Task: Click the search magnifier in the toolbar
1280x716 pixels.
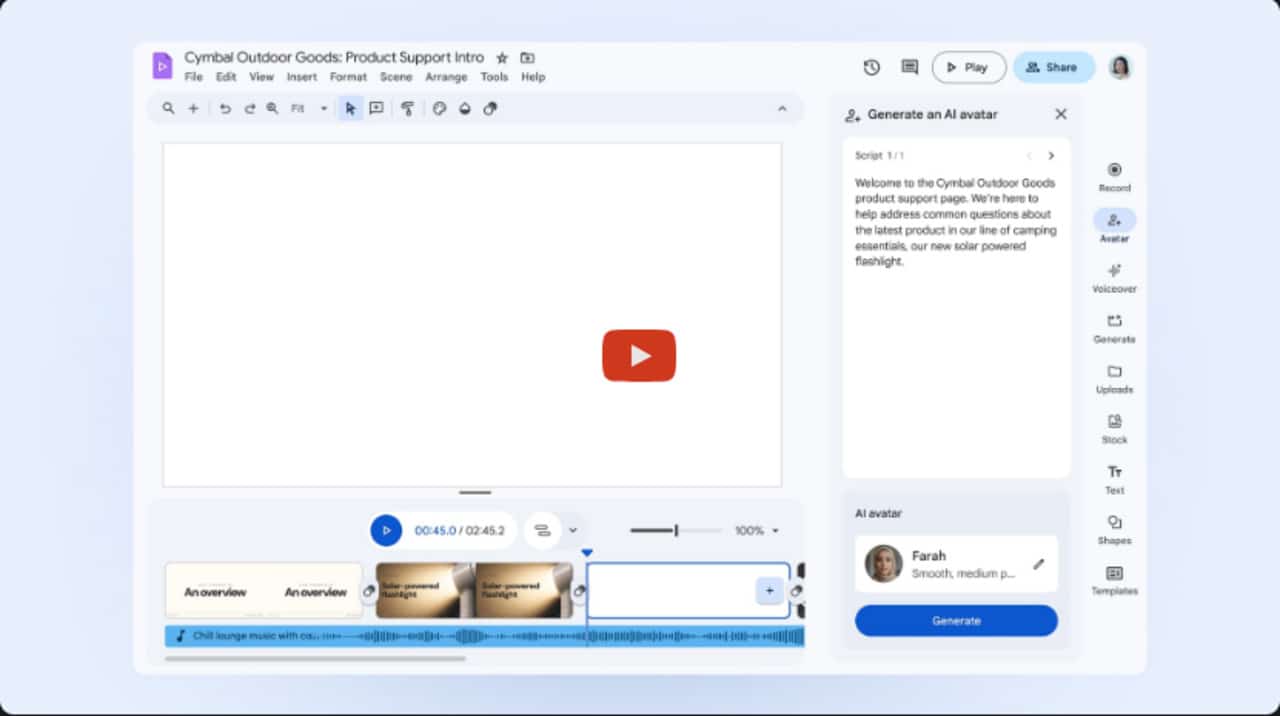Action: [x=168, y=108]
